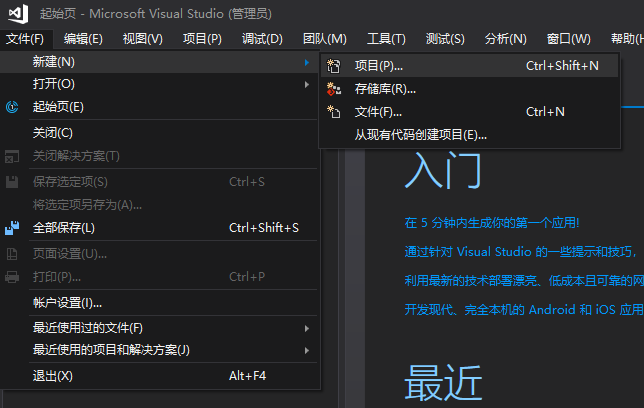Select 新建(N) menu entry
The width and height of the screenshot is (644, 408).
(159, 62)
